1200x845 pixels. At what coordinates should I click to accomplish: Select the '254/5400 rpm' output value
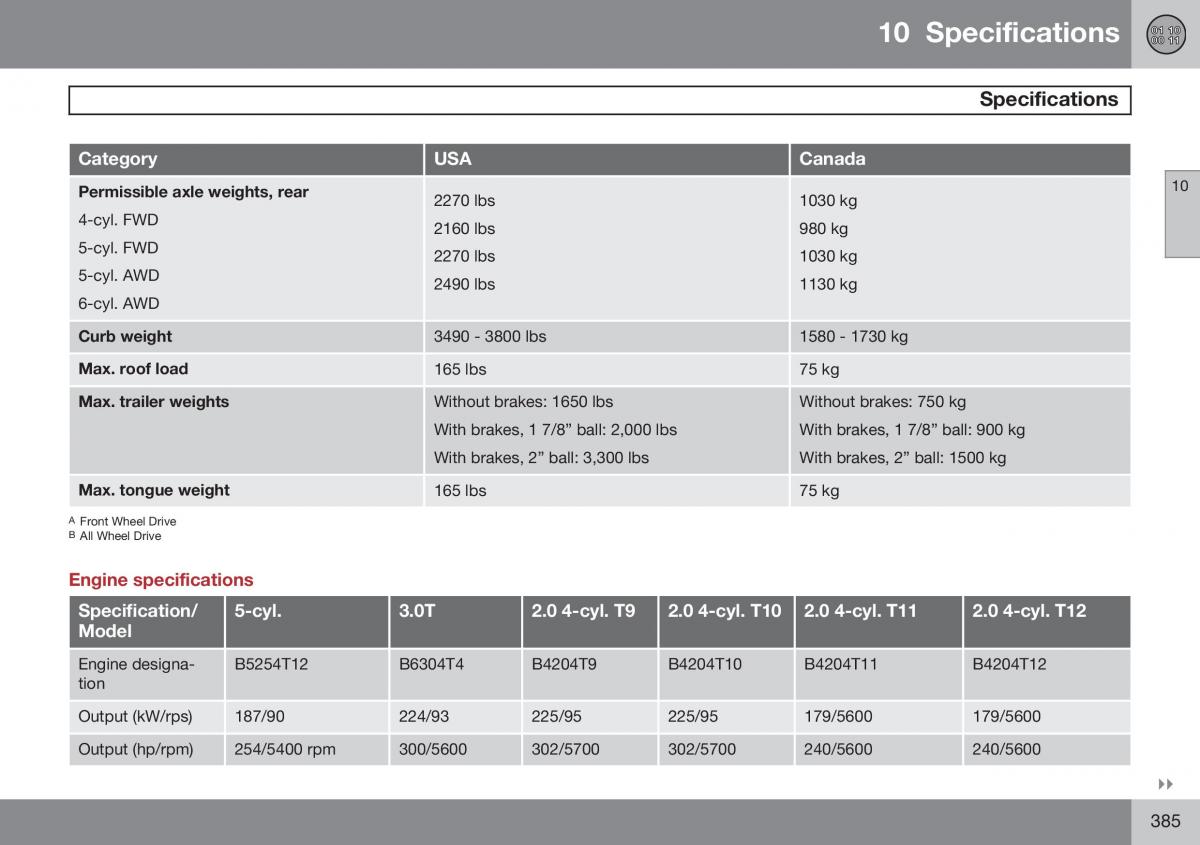tap(285, 749)
